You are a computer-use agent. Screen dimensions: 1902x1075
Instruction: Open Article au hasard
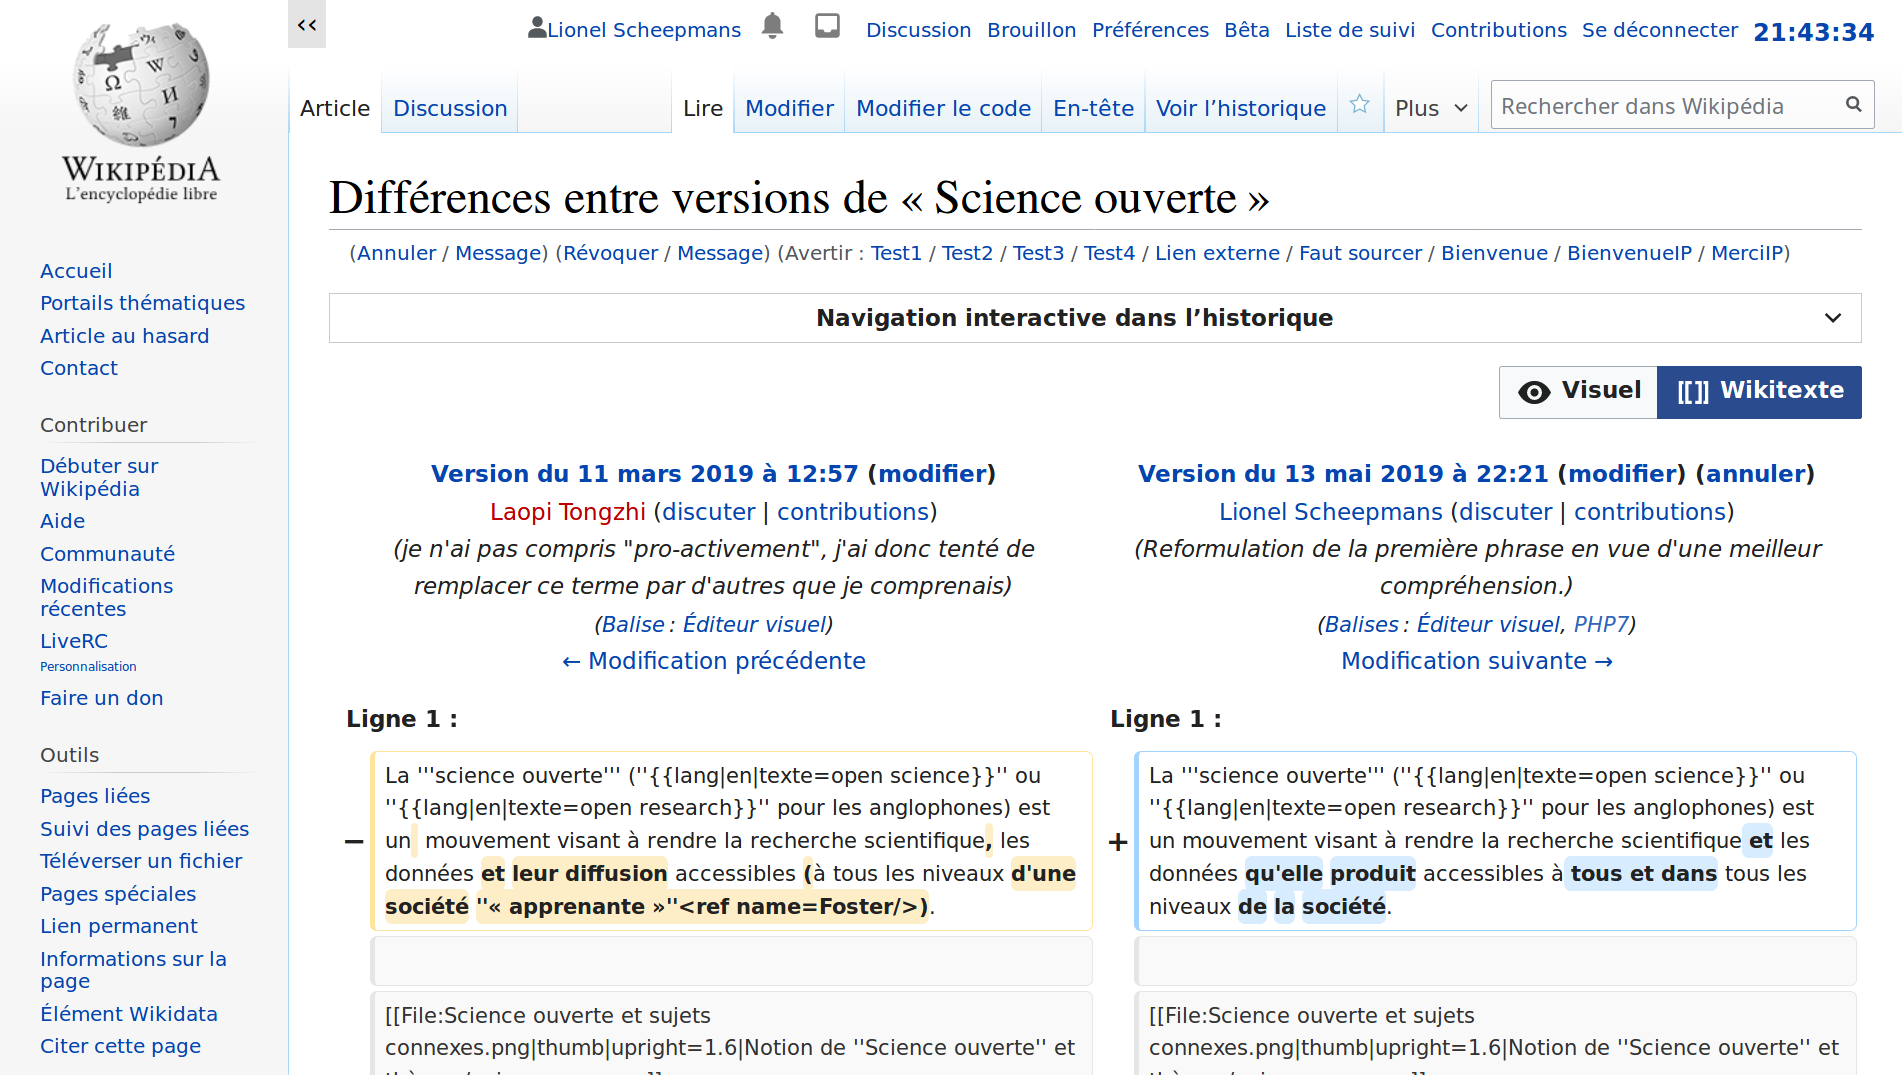click(125, 336)
